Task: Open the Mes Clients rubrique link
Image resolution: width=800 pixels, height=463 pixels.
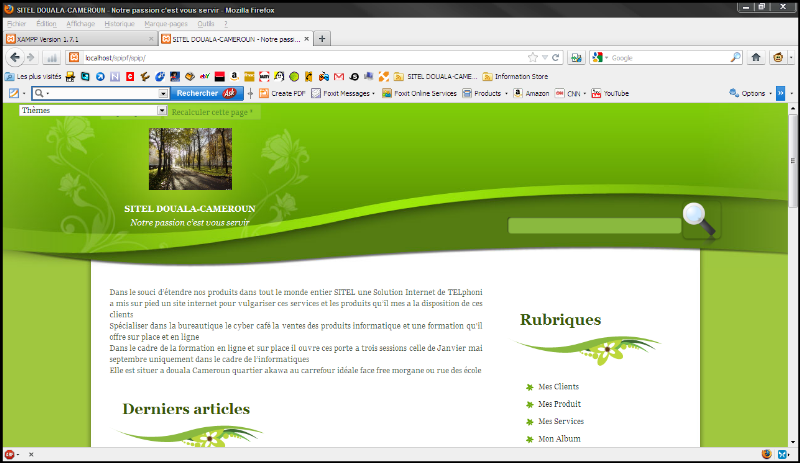Action: point(558,386)
